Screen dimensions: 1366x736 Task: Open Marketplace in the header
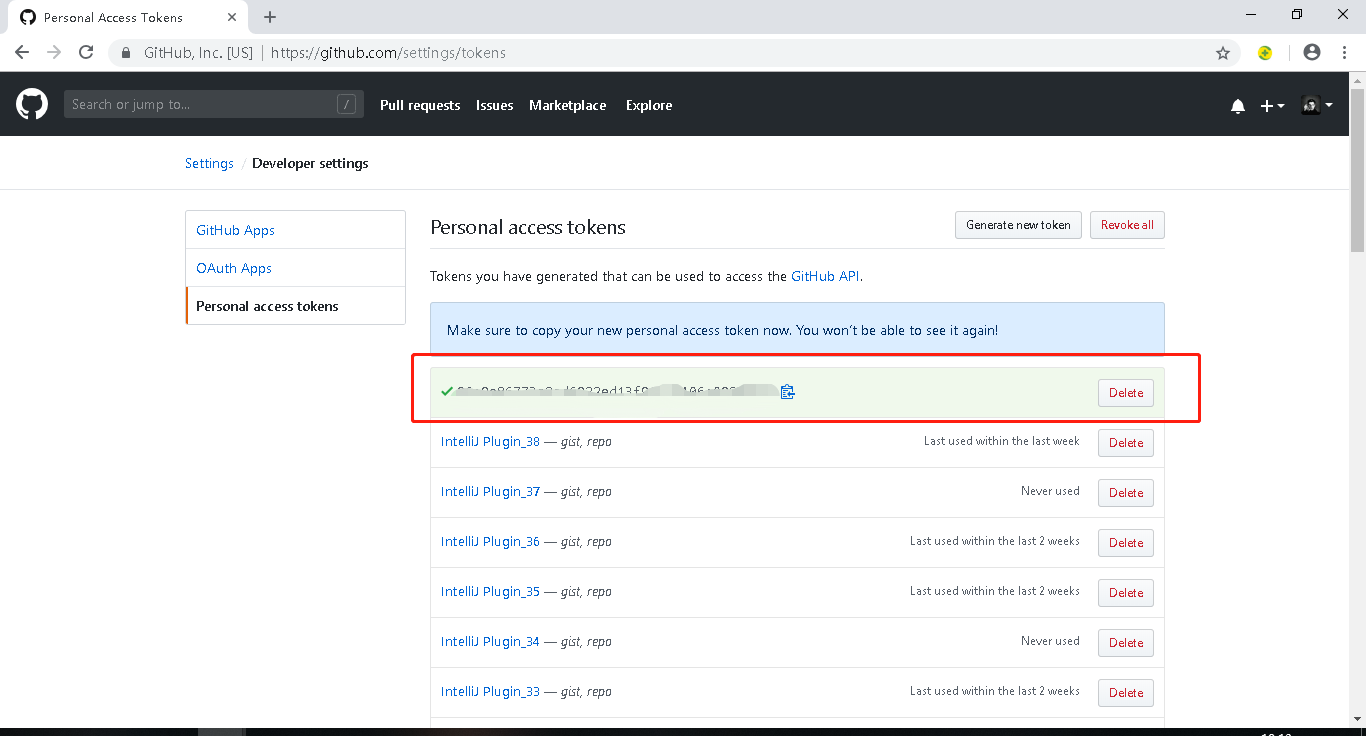(568, 105)
